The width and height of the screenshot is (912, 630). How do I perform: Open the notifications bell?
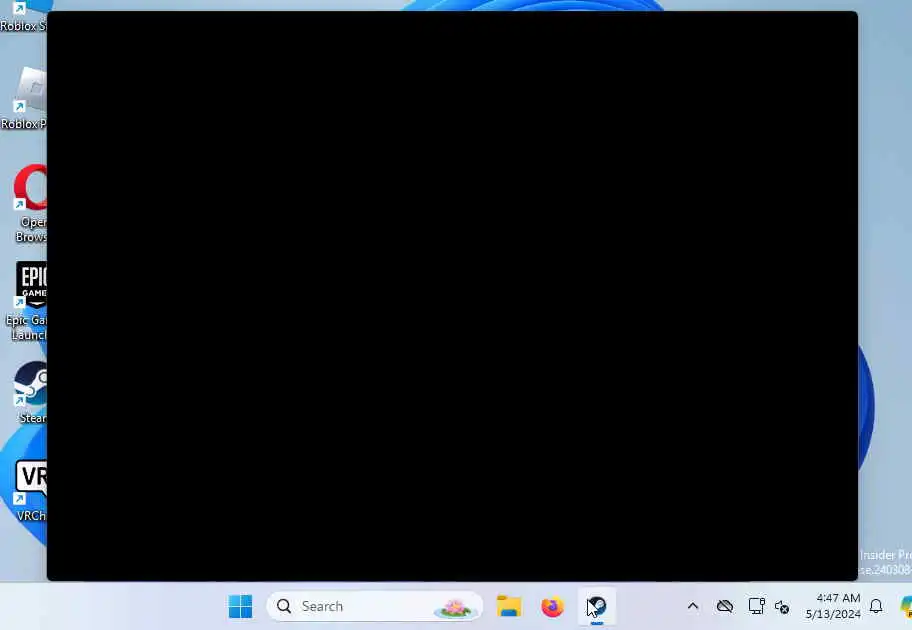pyautogui.click(x=876, y=607)
